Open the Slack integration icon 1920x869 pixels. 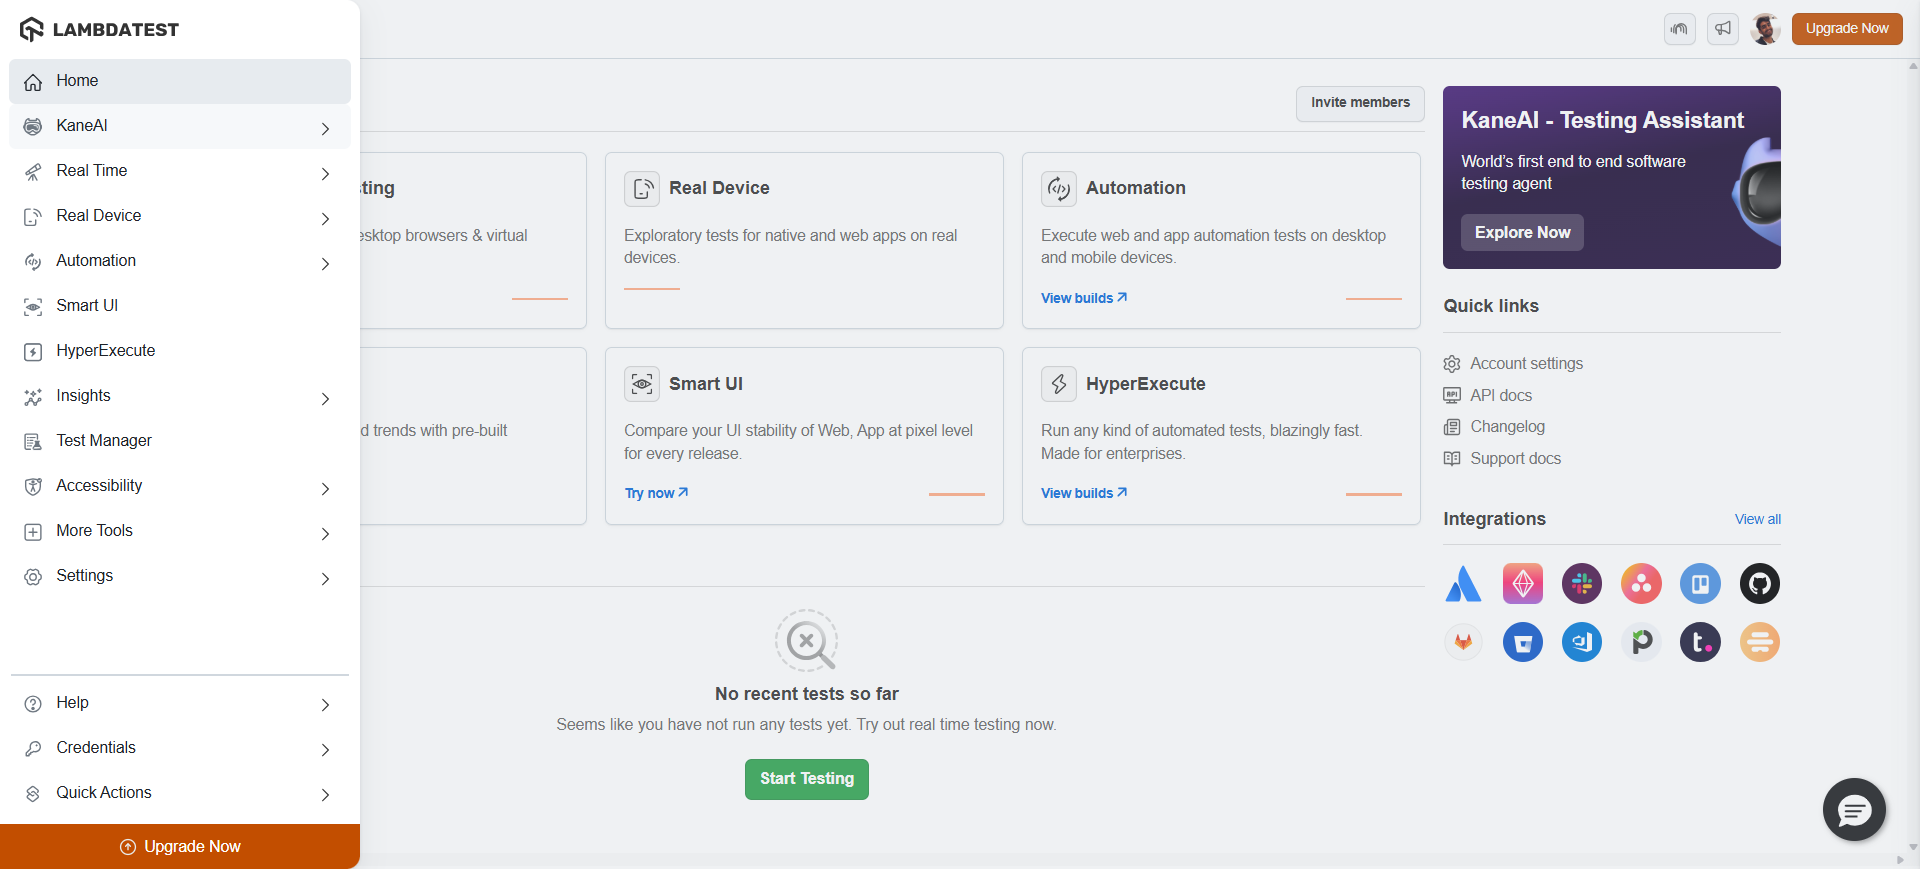pyautogui.click(x=1582, y=584)
